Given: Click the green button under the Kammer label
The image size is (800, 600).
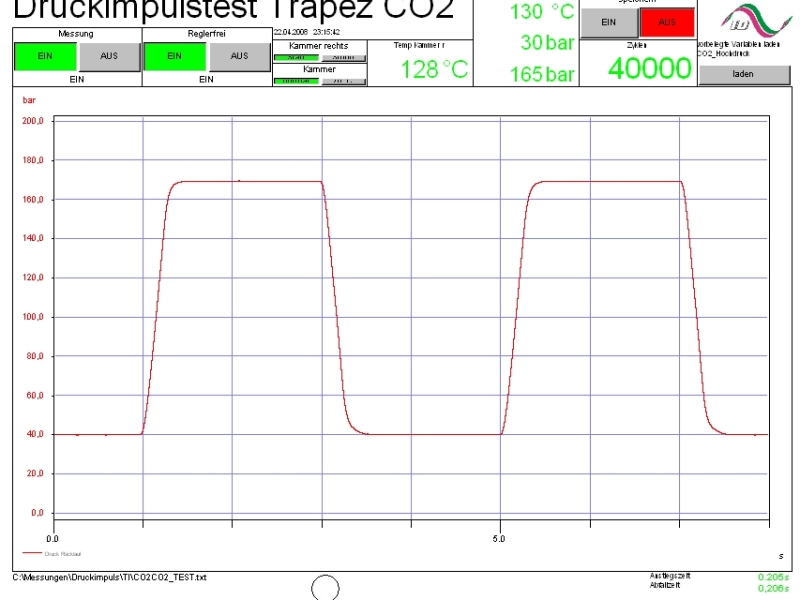Looking at the screenshot, I should pos(296,81).
